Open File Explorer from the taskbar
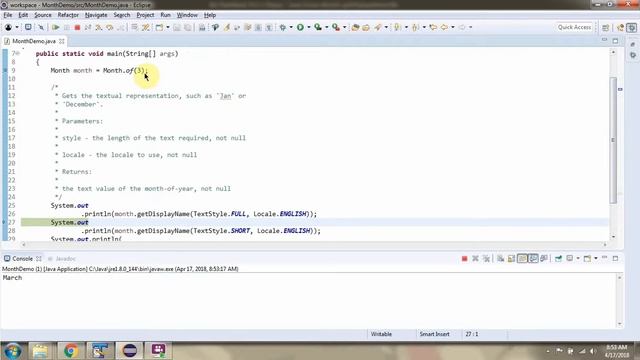 pos(40,351)
